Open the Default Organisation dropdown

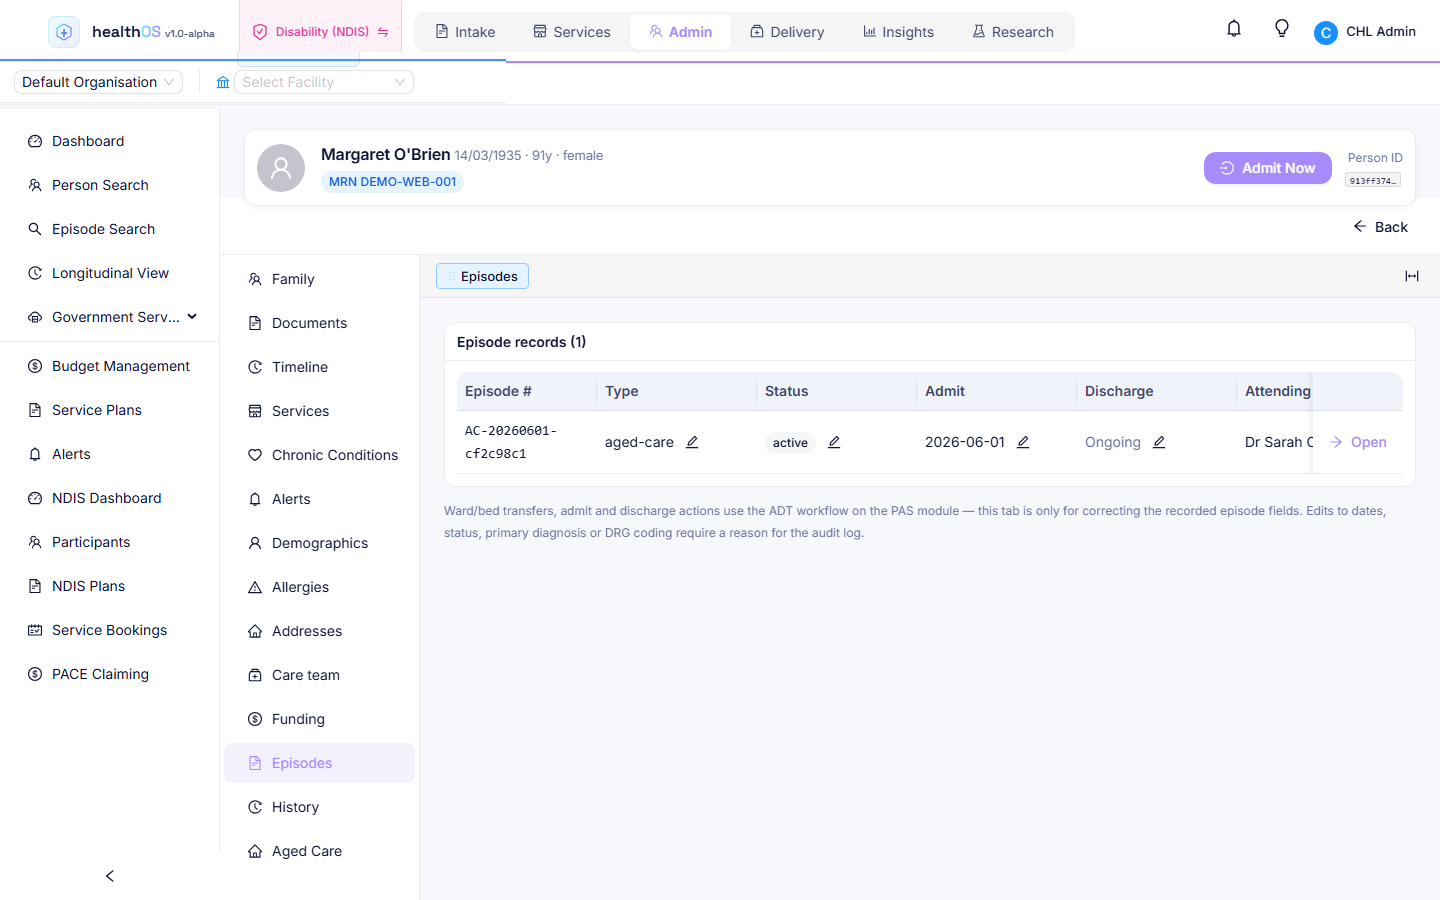click(x=98, y=82)
